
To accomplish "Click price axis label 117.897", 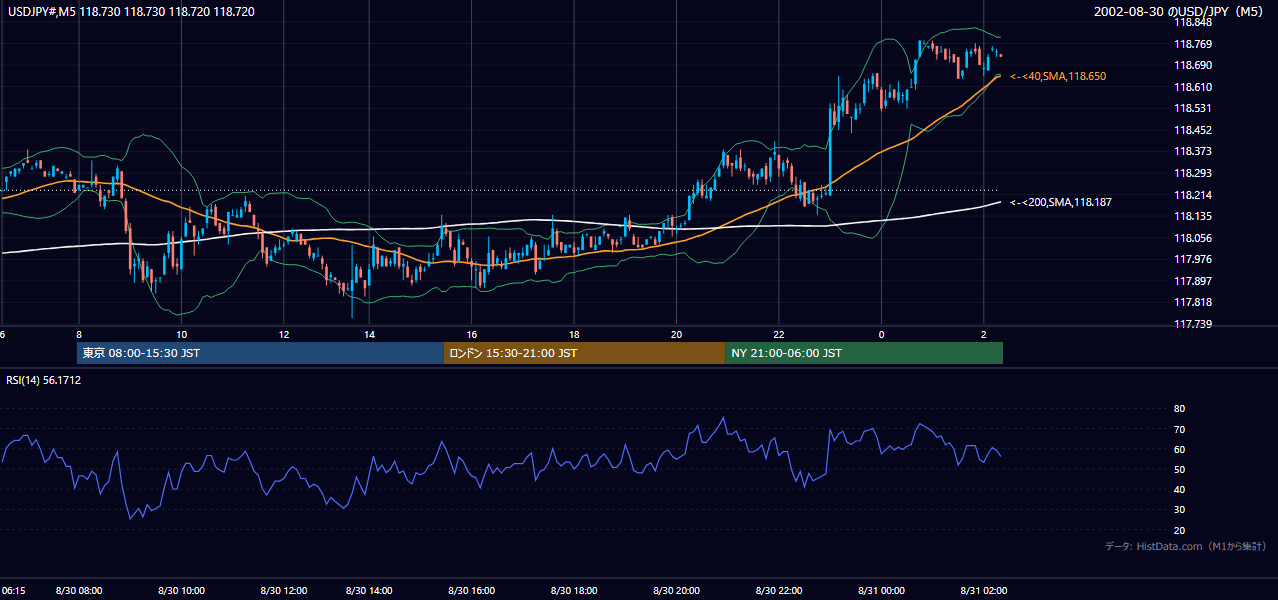I will point(1193,281).
